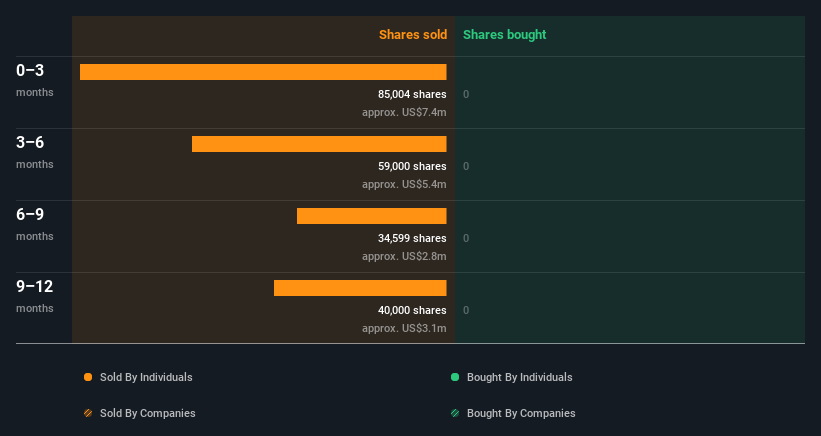Click the green 'Bought By Individuals' legend dot
Viewport: 821px width, 436px height.
tap(455, 377)
